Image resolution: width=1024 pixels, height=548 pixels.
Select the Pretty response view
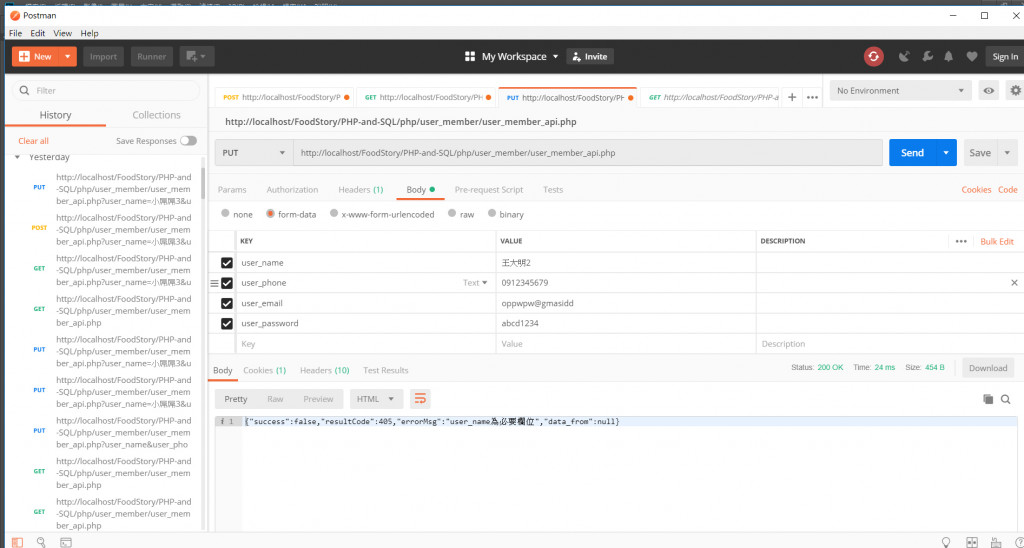point(236,399)
